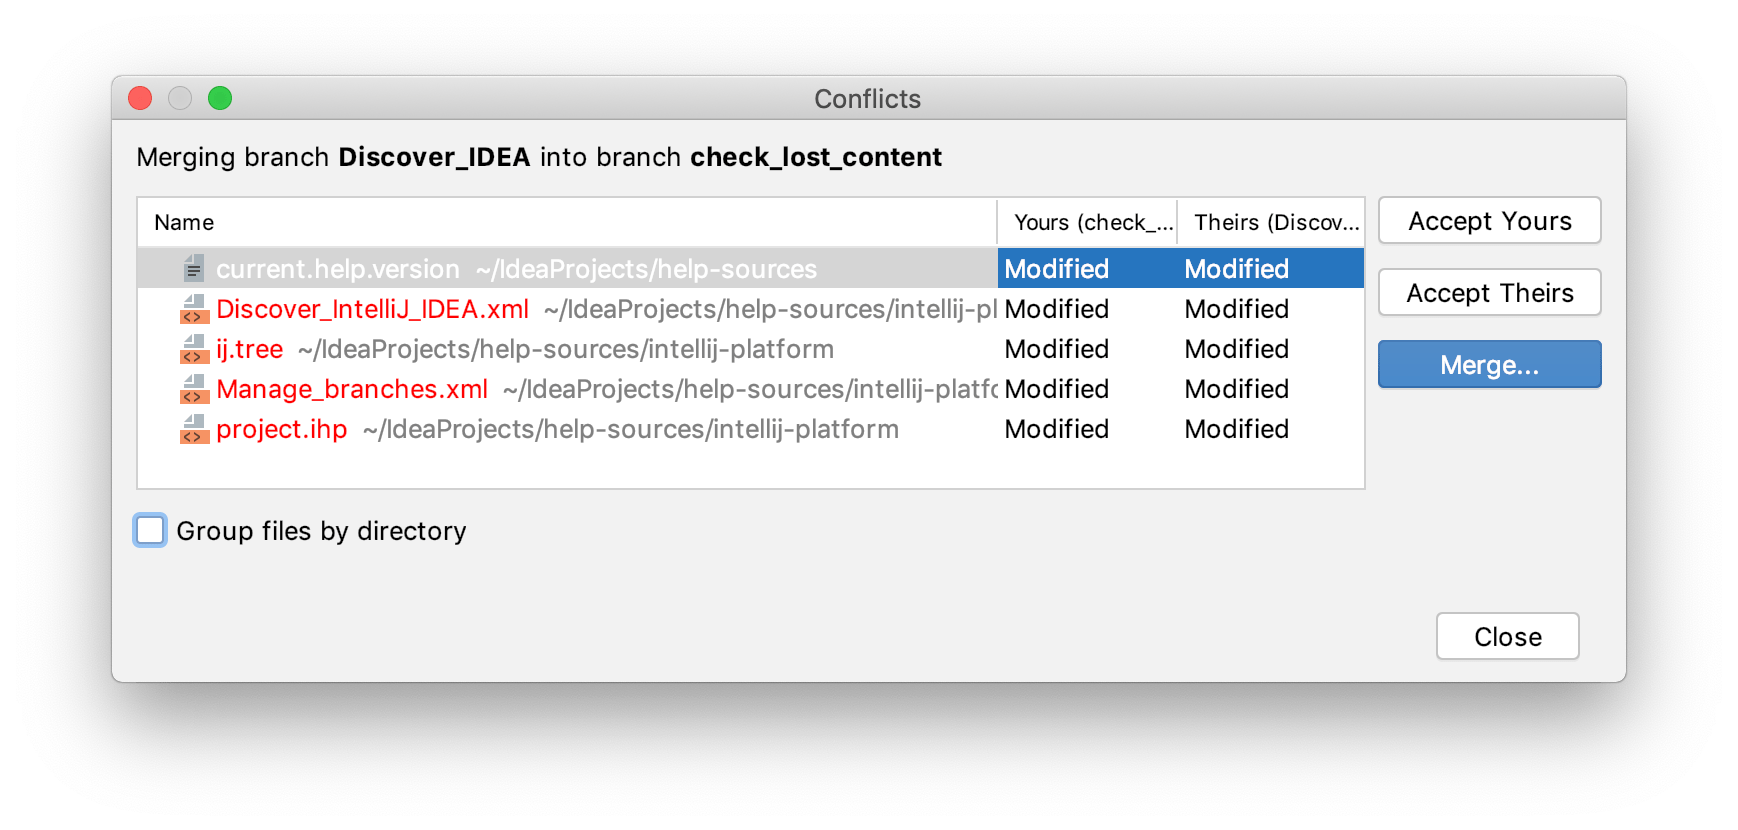Click the Modified status for current.help.version

tap(1057, 268)
